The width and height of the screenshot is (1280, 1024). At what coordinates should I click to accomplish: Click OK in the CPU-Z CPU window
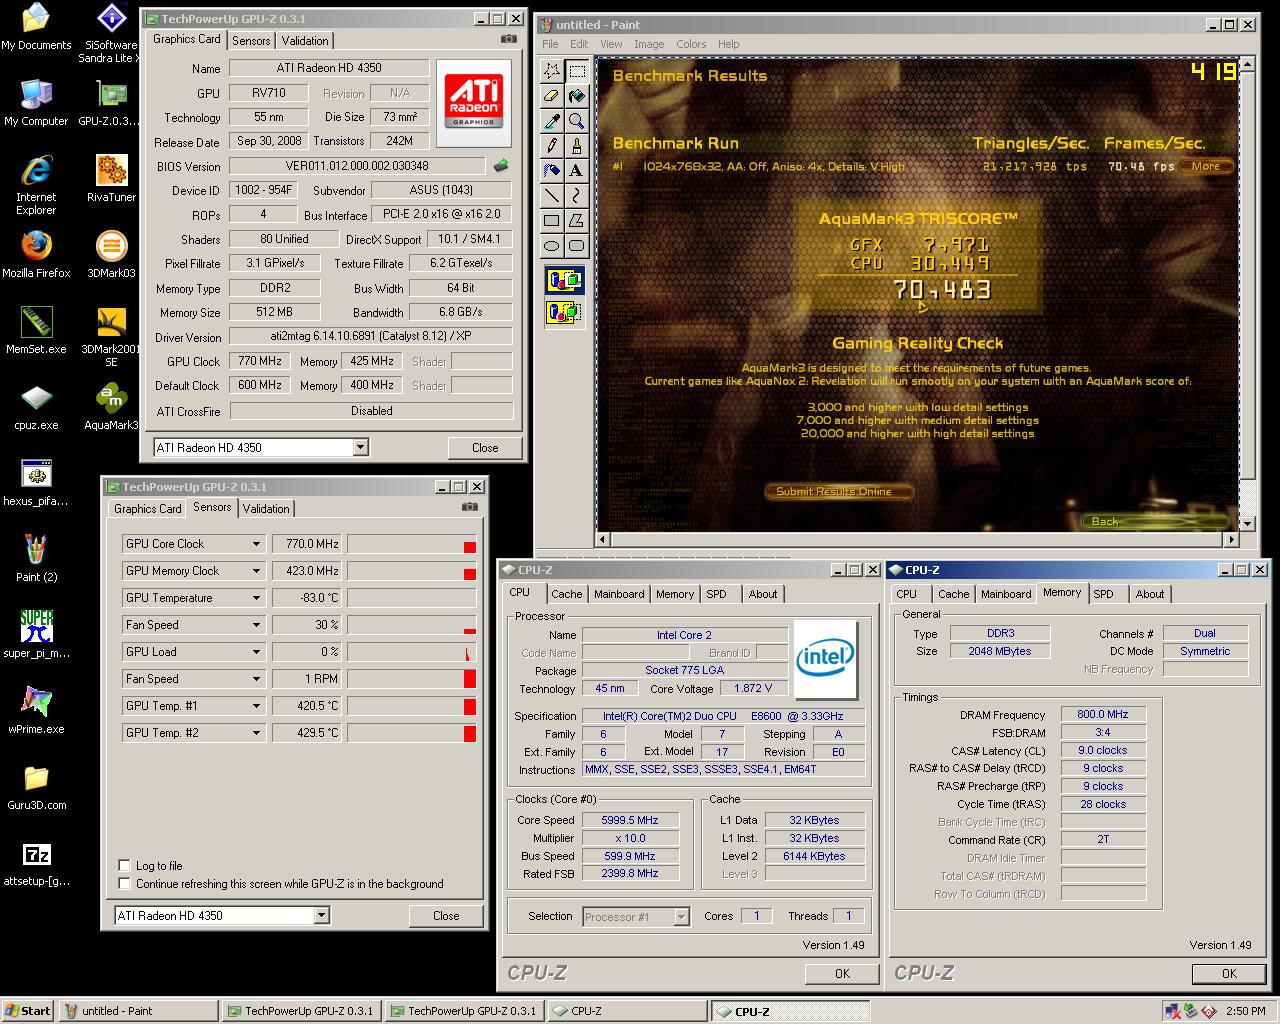point(842,973)
